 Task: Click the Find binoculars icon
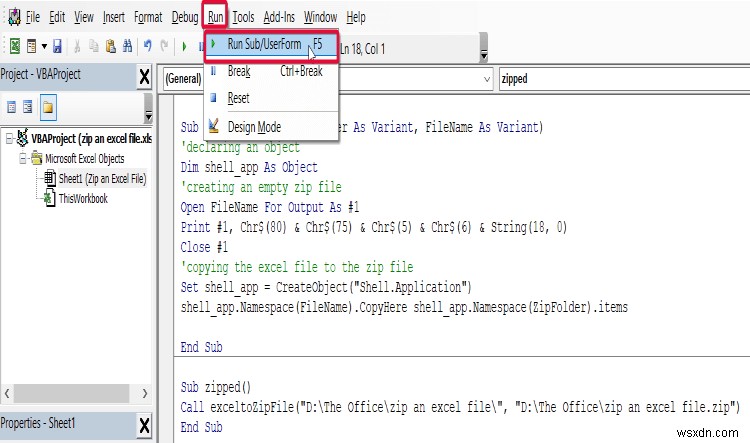click(x=127, y=46)
